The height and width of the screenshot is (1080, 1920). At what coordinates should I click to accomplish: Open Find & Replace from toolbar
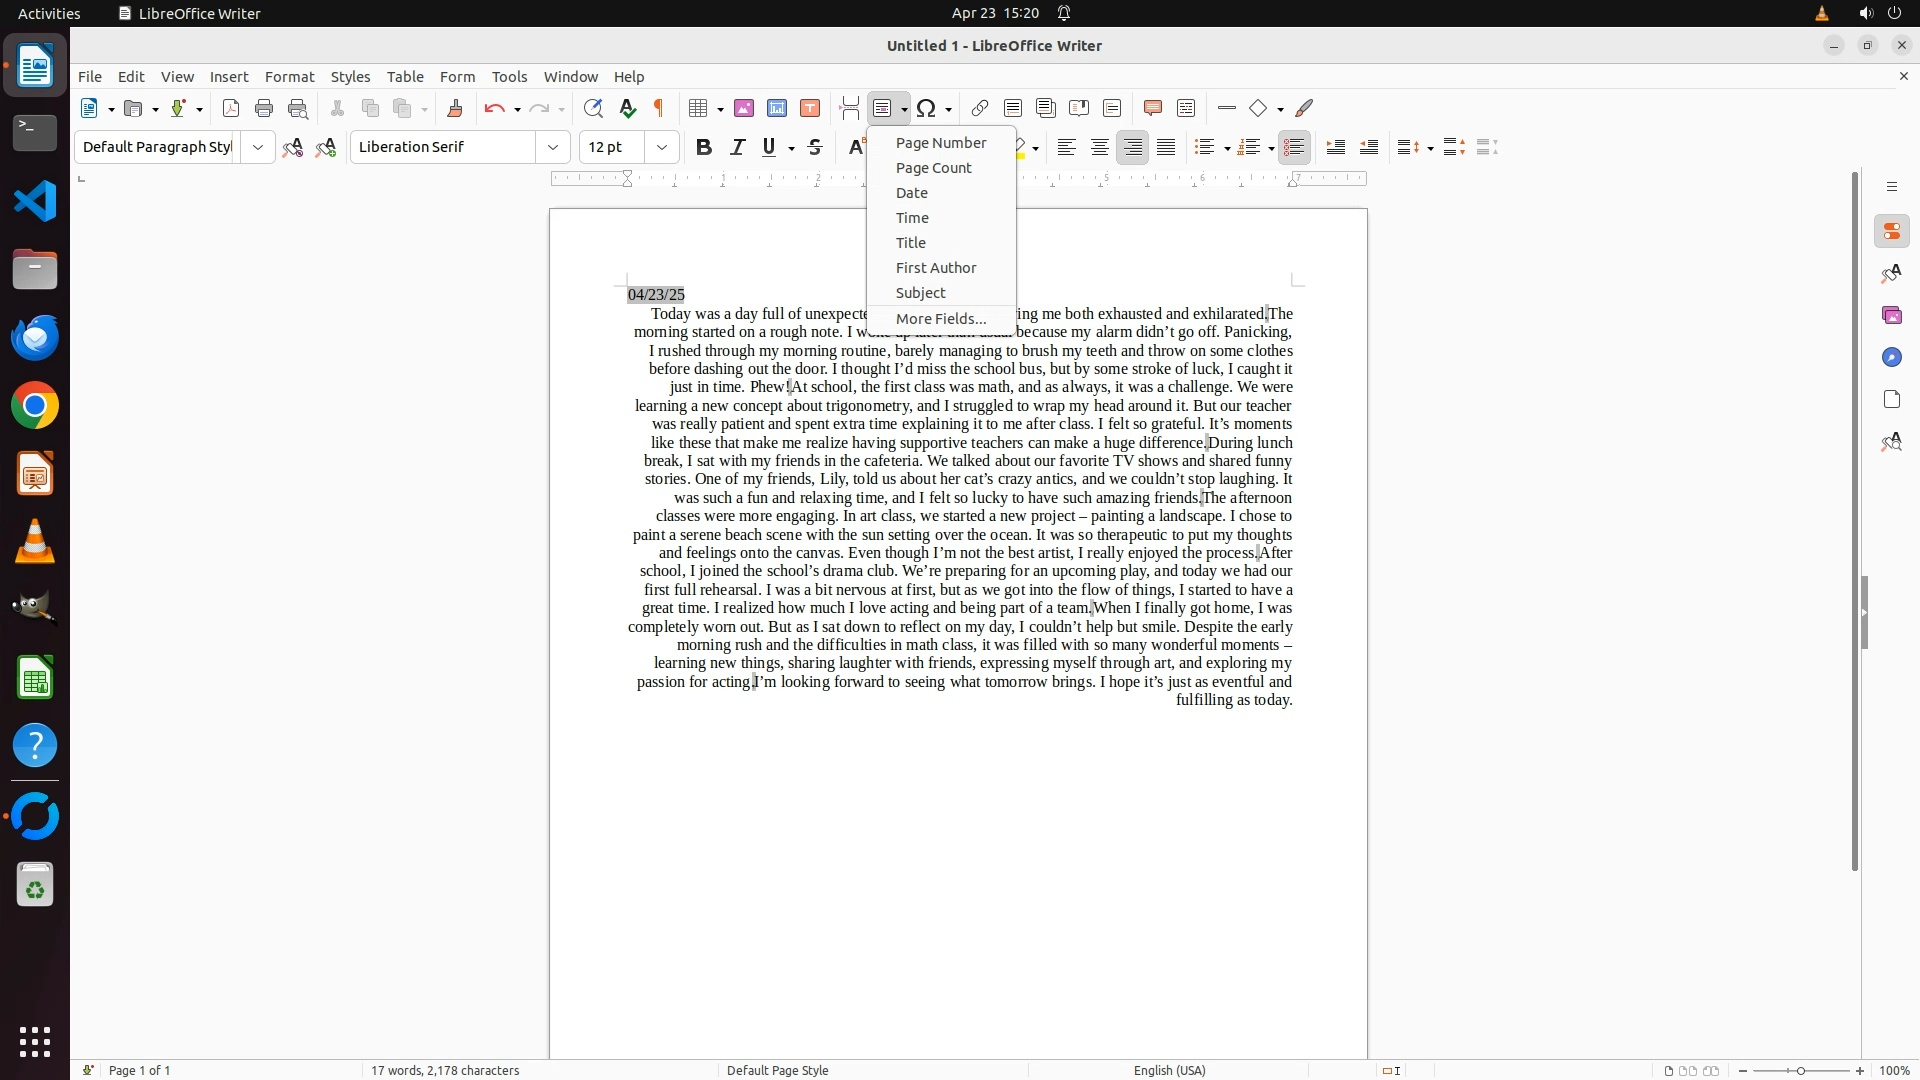pyautogui.click(x=593, y=108)
